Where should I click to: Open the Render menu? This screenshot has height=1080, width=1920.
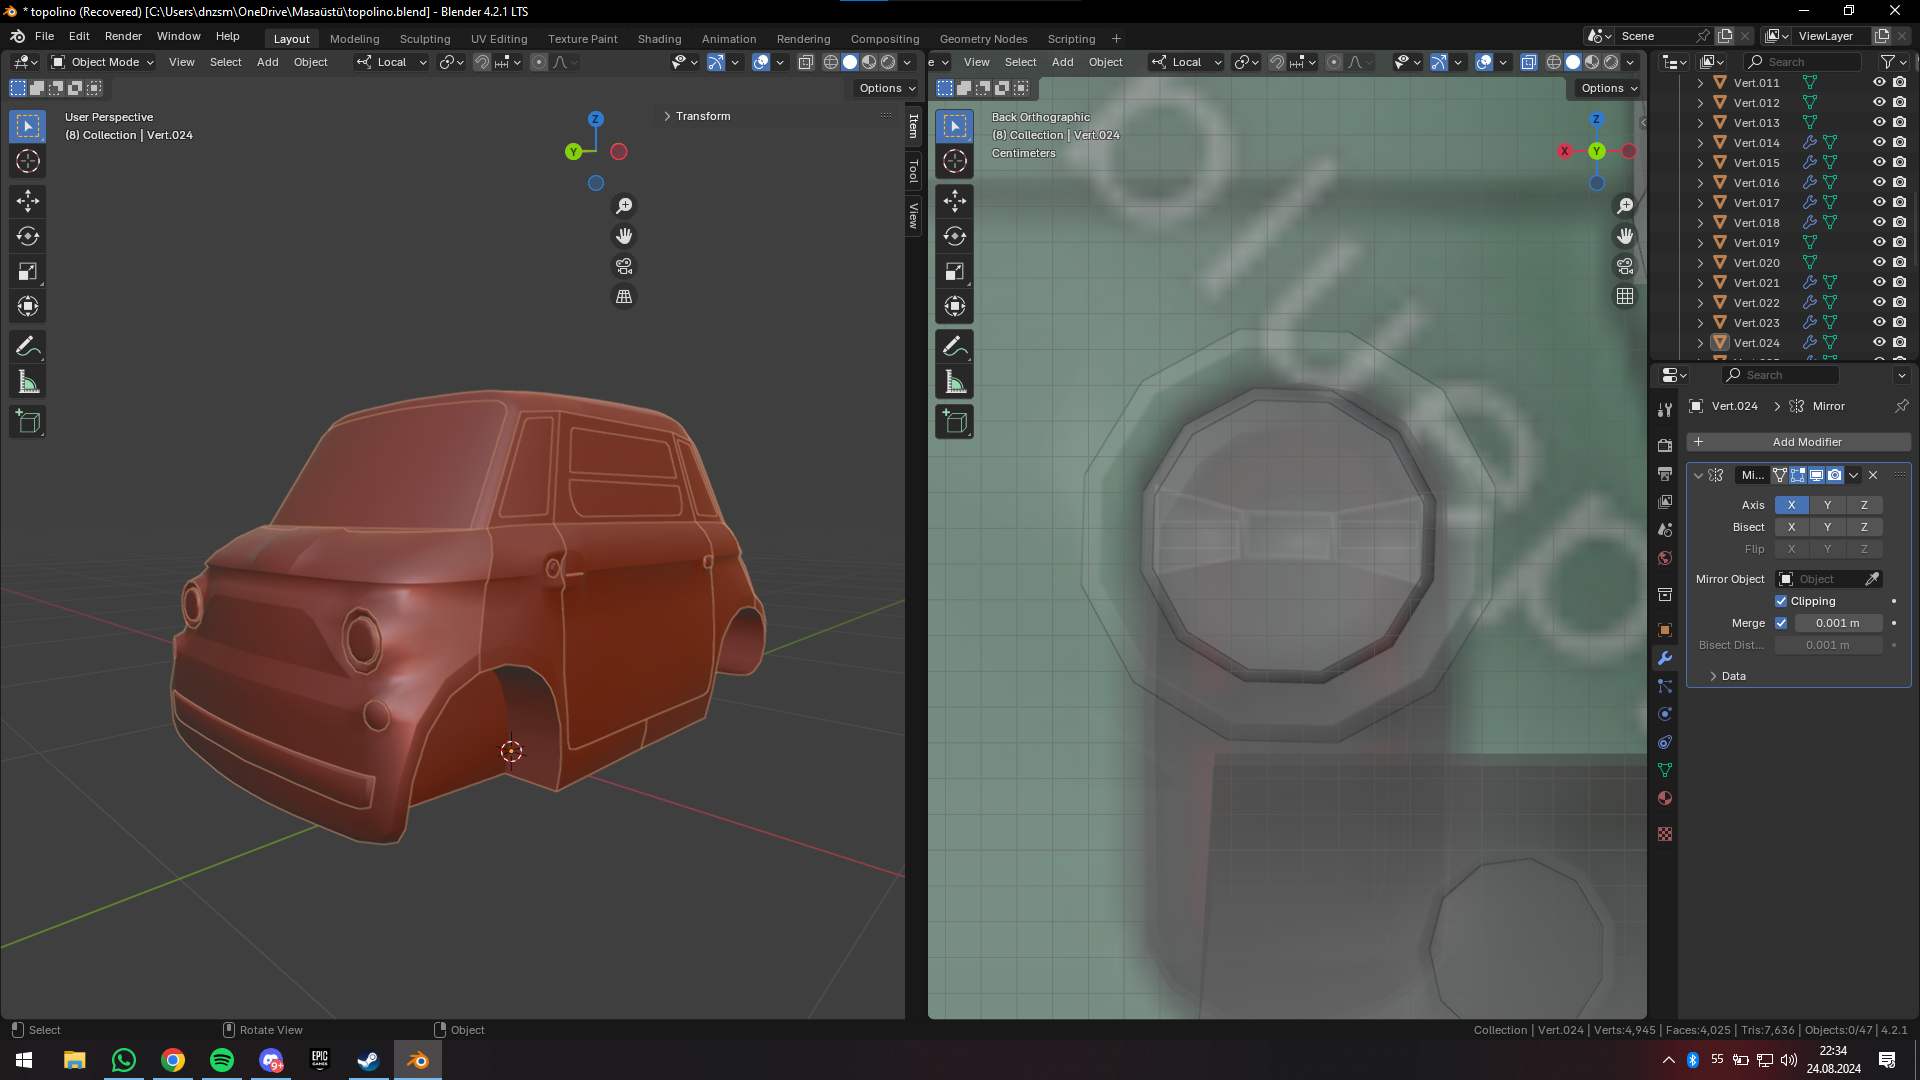coord(123,36)
